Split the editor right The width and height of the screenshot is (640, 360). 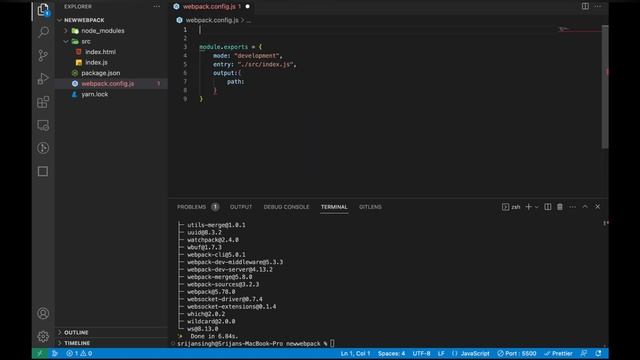[585, 6]
